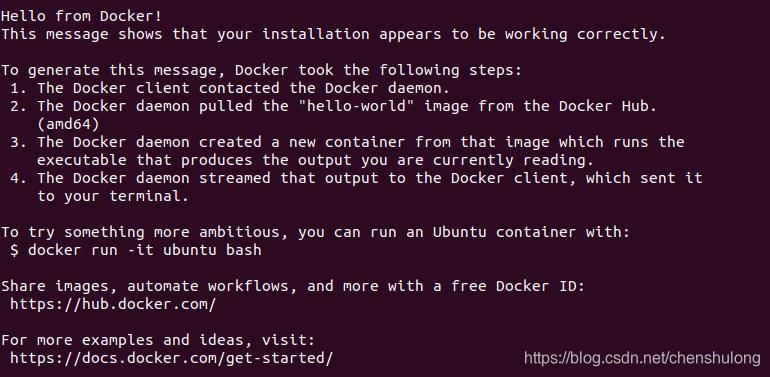Click 'To generate this message' heading line
770x377 pixels.
tap(261, 70)
